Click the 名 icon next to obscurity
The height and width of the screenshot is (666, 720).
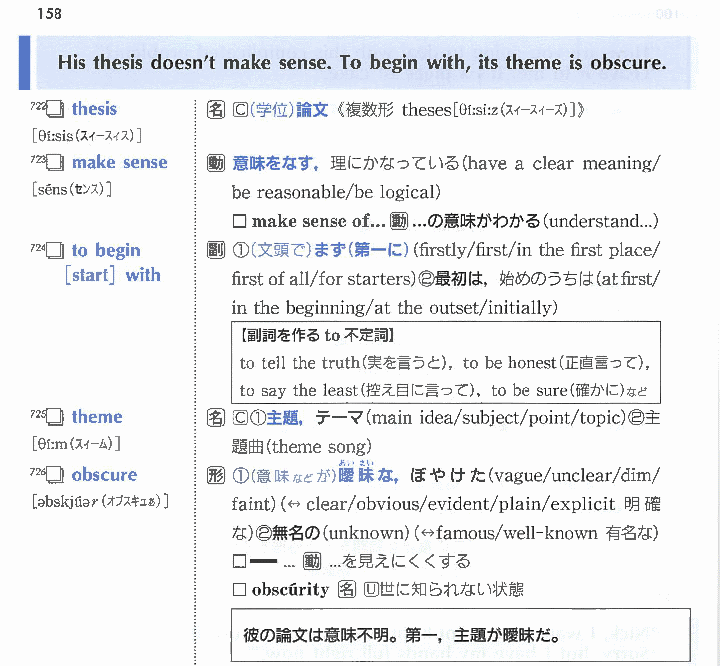tap(347, 590)
